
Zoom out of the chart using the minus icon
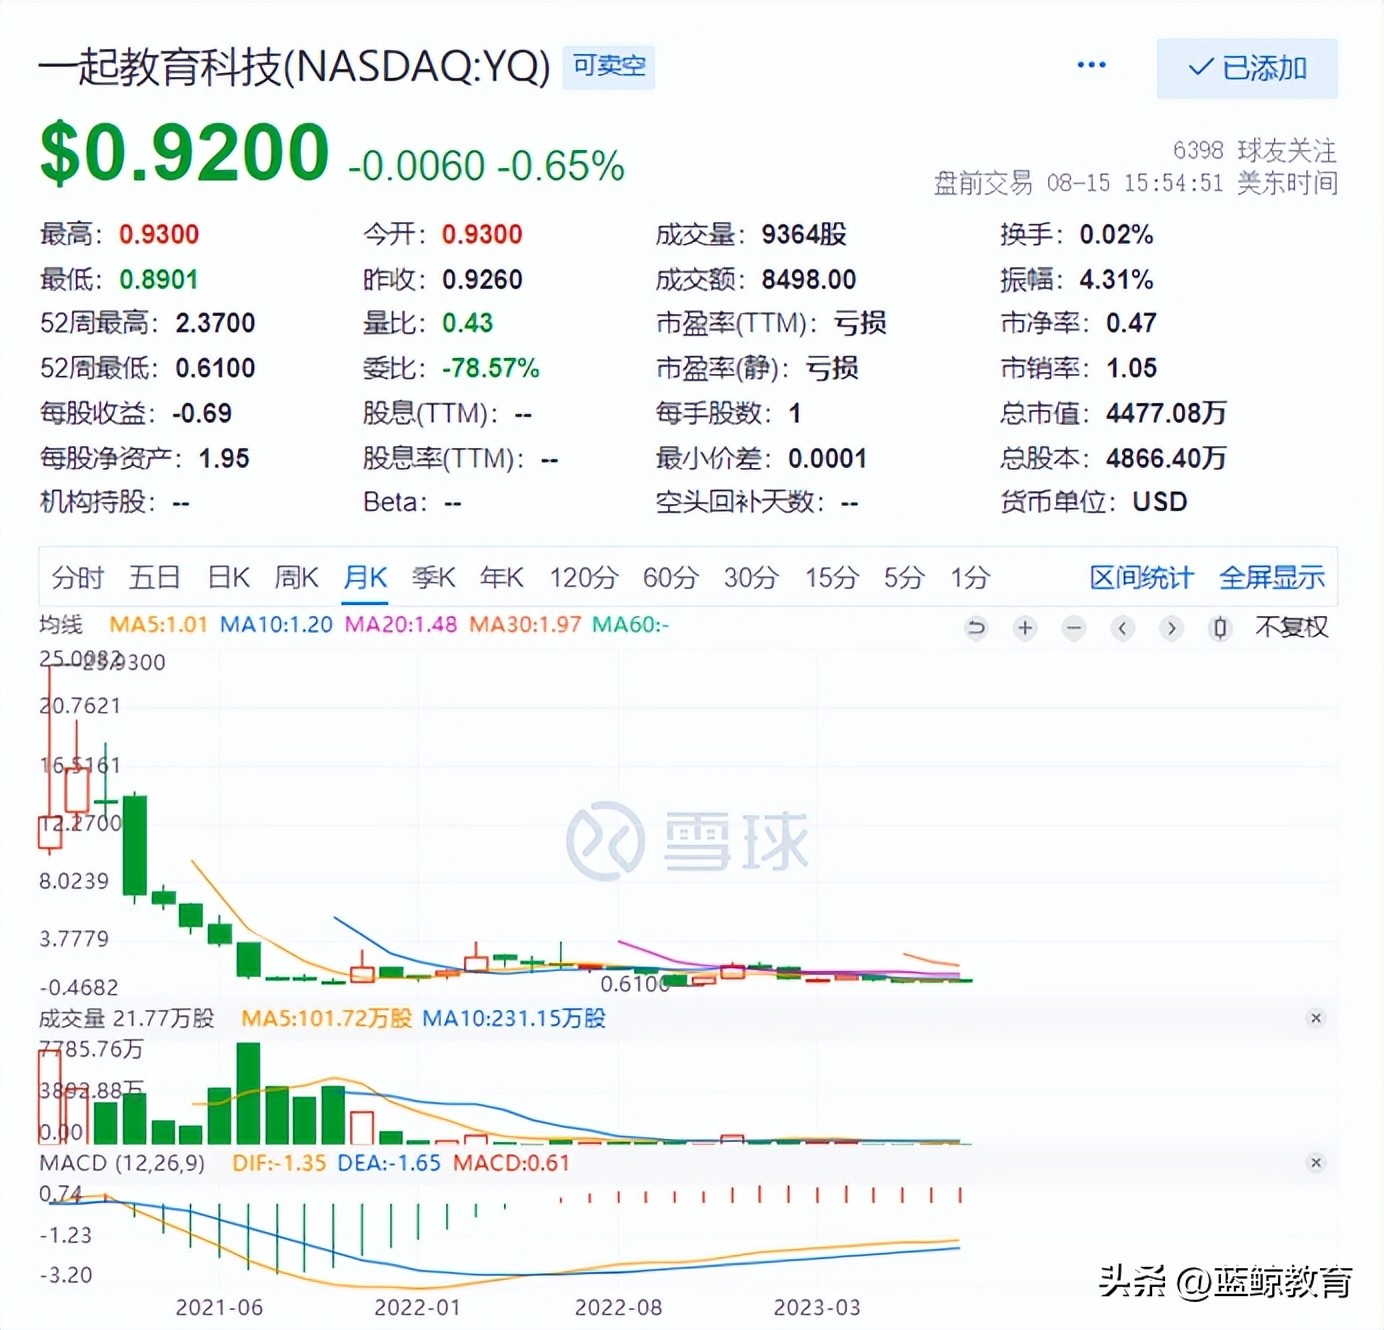click(x=1074, y=628)
